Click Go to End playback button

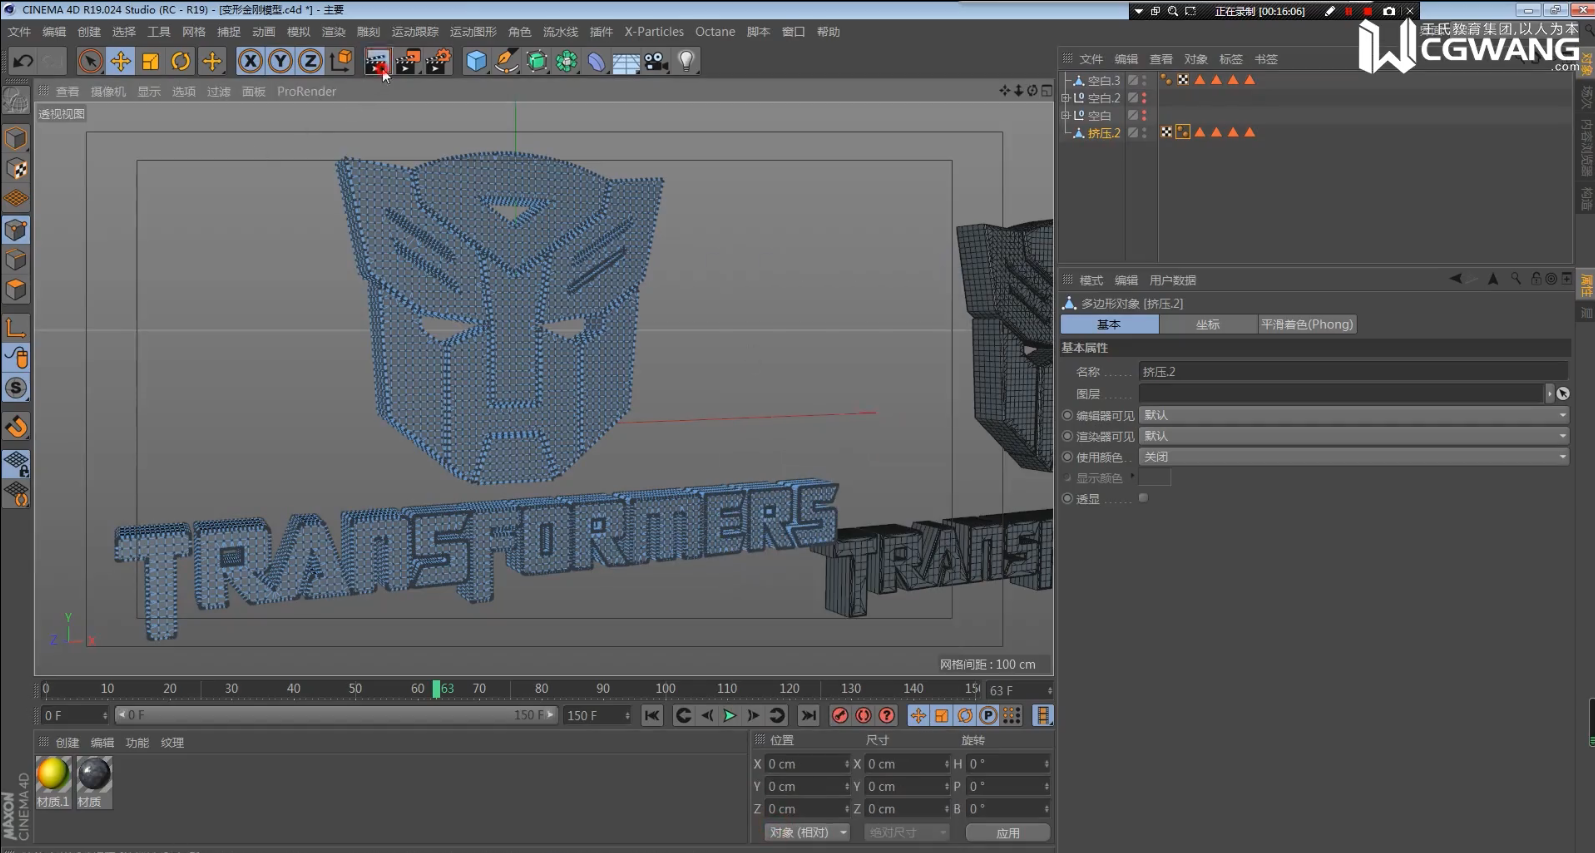[x=808, y=715]
